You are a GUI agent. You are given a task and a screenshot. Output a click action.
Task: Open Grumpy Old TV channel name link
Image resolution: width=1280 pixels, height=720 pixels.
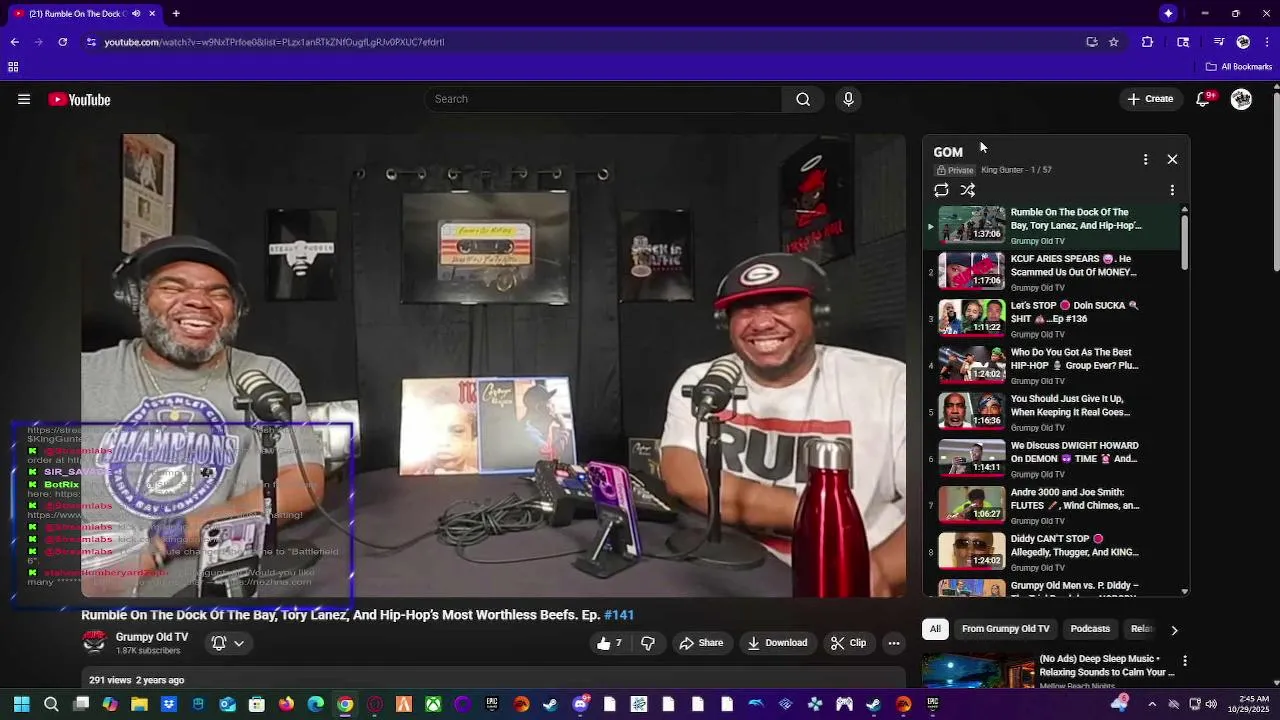point(152,637)
